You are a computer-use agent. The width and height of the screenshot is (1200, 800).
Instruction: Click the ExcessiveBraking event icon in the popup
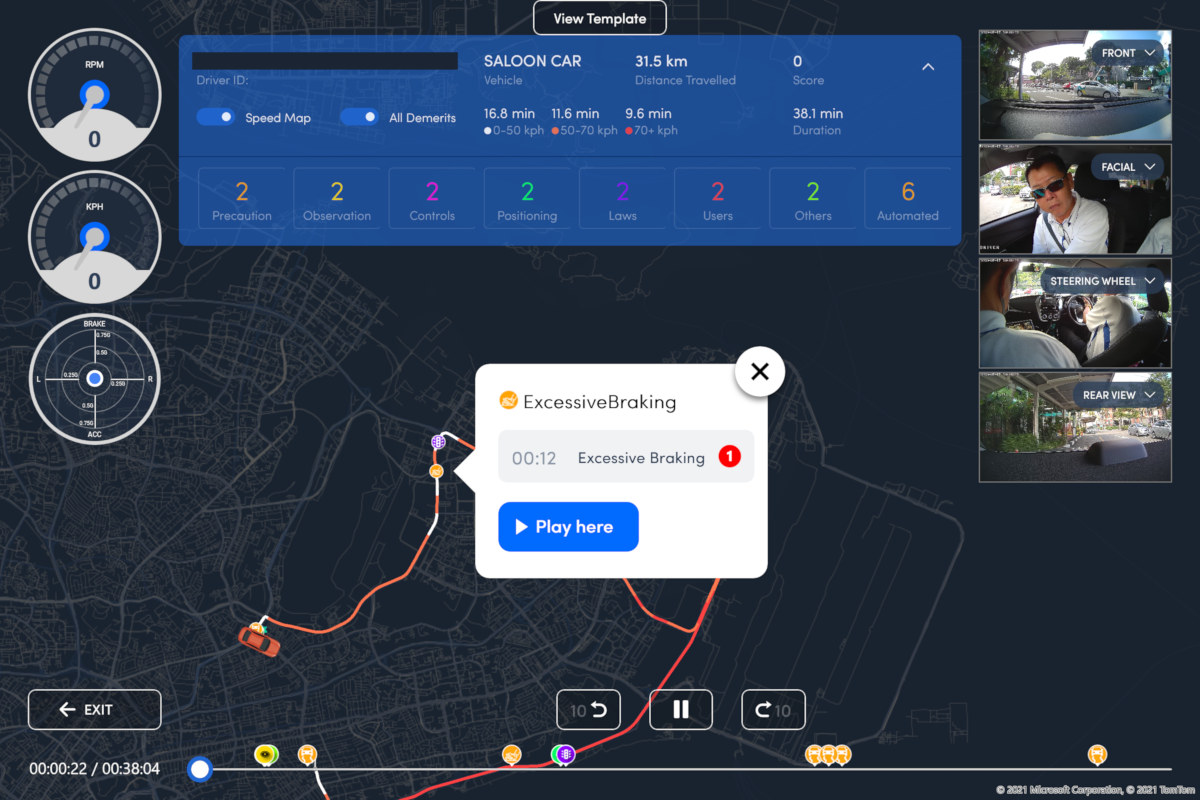[x=510, y=402]
